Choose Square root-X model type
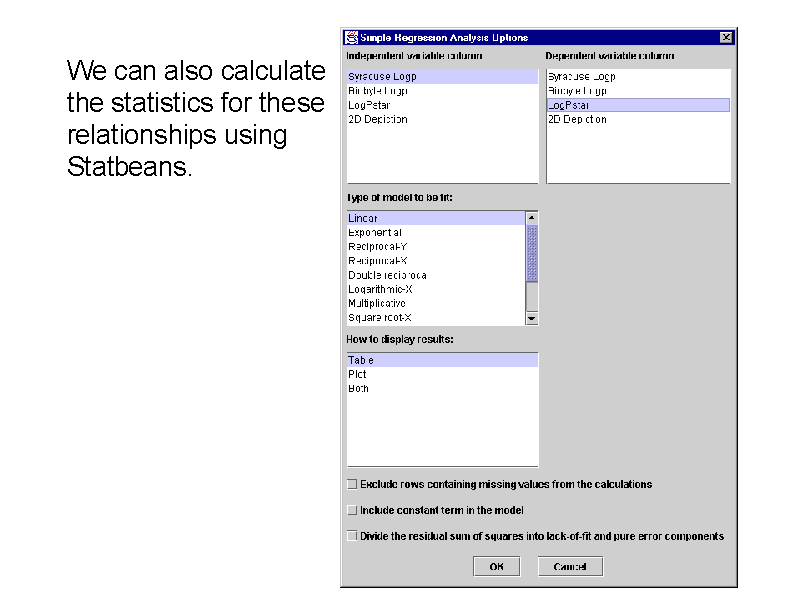This screenshot has height=600, width=800. click(378, 318)
